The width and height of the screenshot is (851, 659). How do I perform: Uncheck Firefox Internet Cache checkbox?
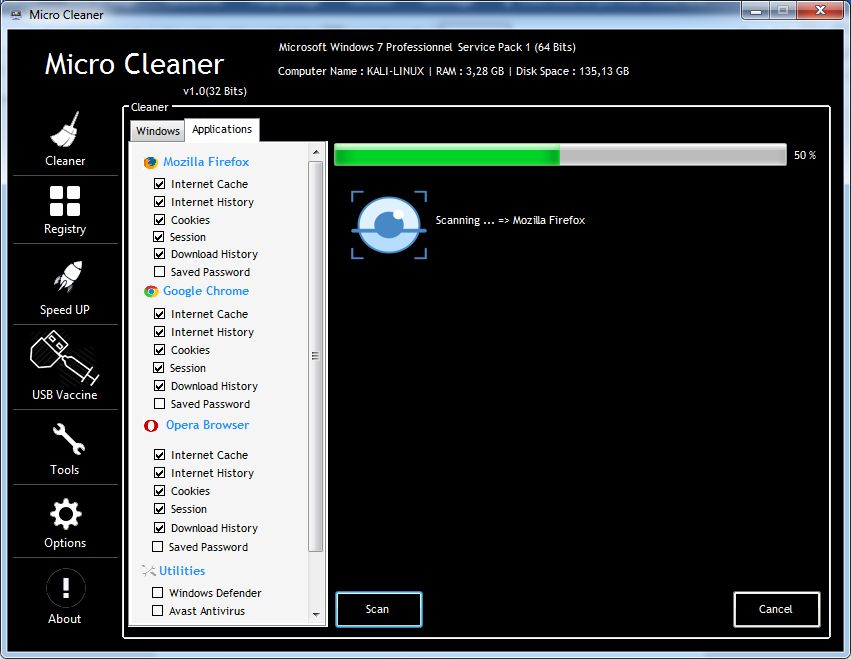pos(160,183)
